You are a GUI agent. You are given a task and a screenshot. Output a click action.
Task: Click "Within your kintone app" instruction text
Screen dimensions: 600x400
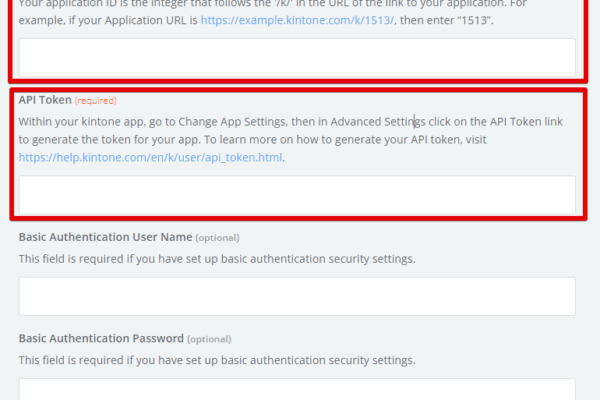(x=80, y=121)
